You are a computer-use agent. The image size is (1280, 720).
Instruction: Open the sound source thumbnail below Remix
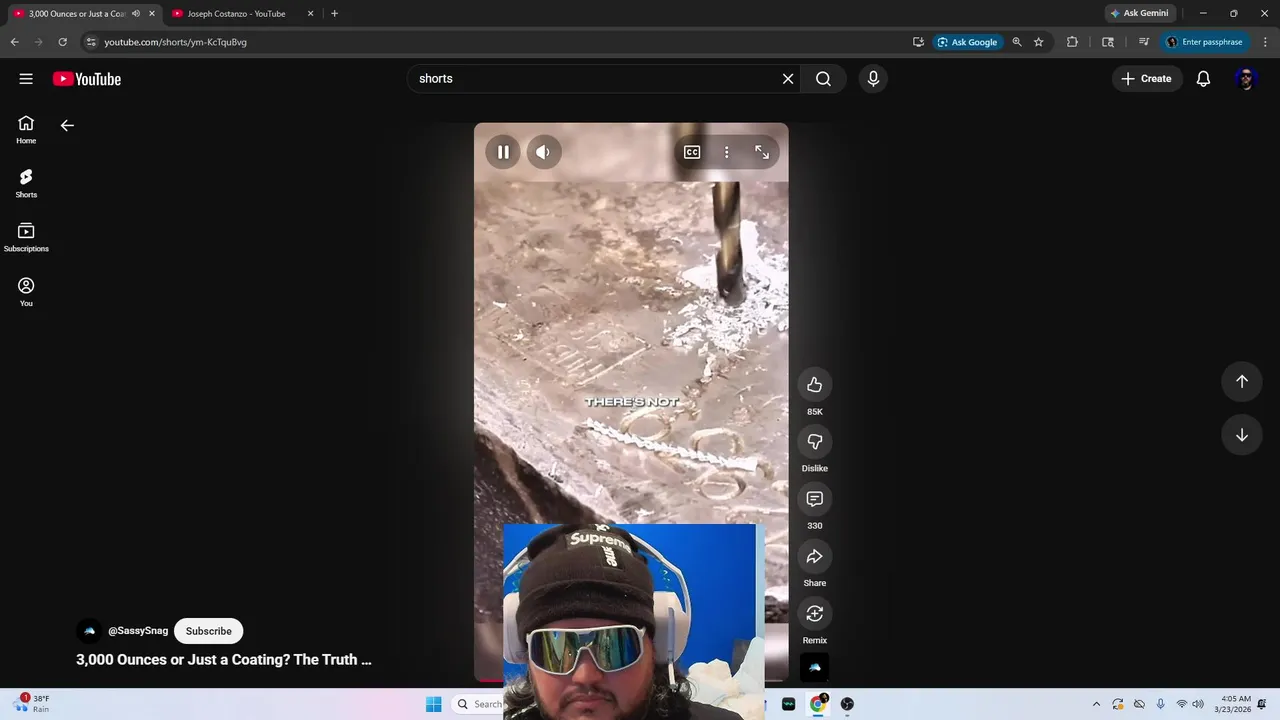point(815,667)
